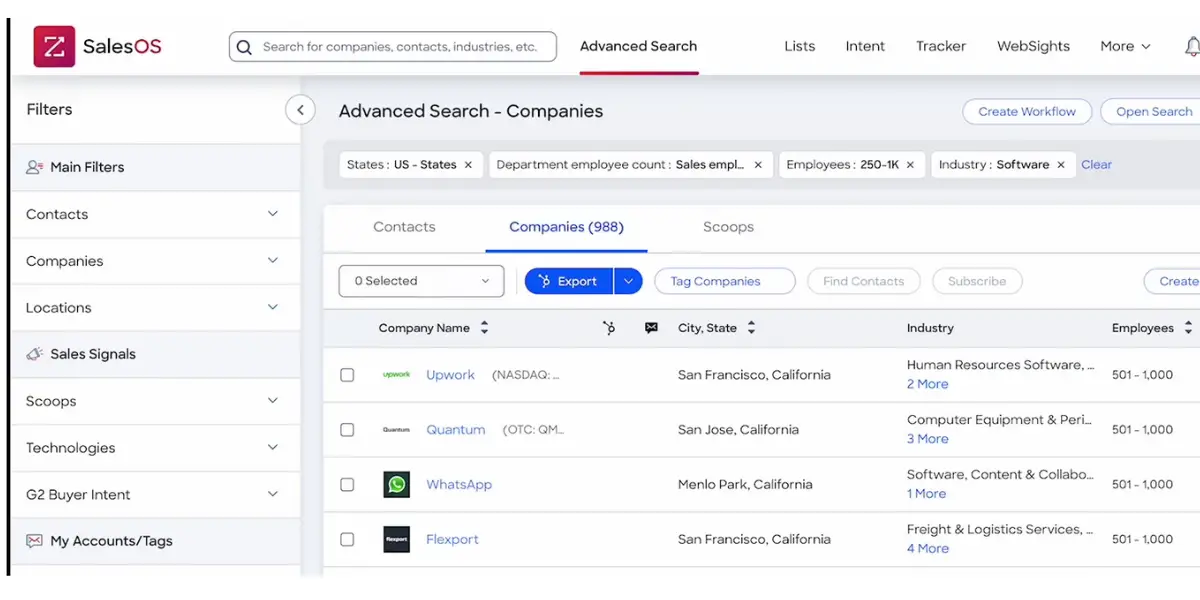Image resolution: width=1200 pixels, height=600 pixels.
Task: Sort by City, State arrows
Action: (751, 328)
